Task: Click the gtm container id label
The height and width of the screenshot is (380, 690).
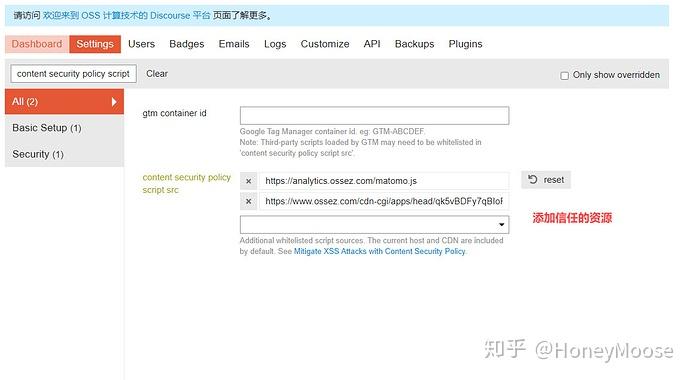Action: click(174, 113)
